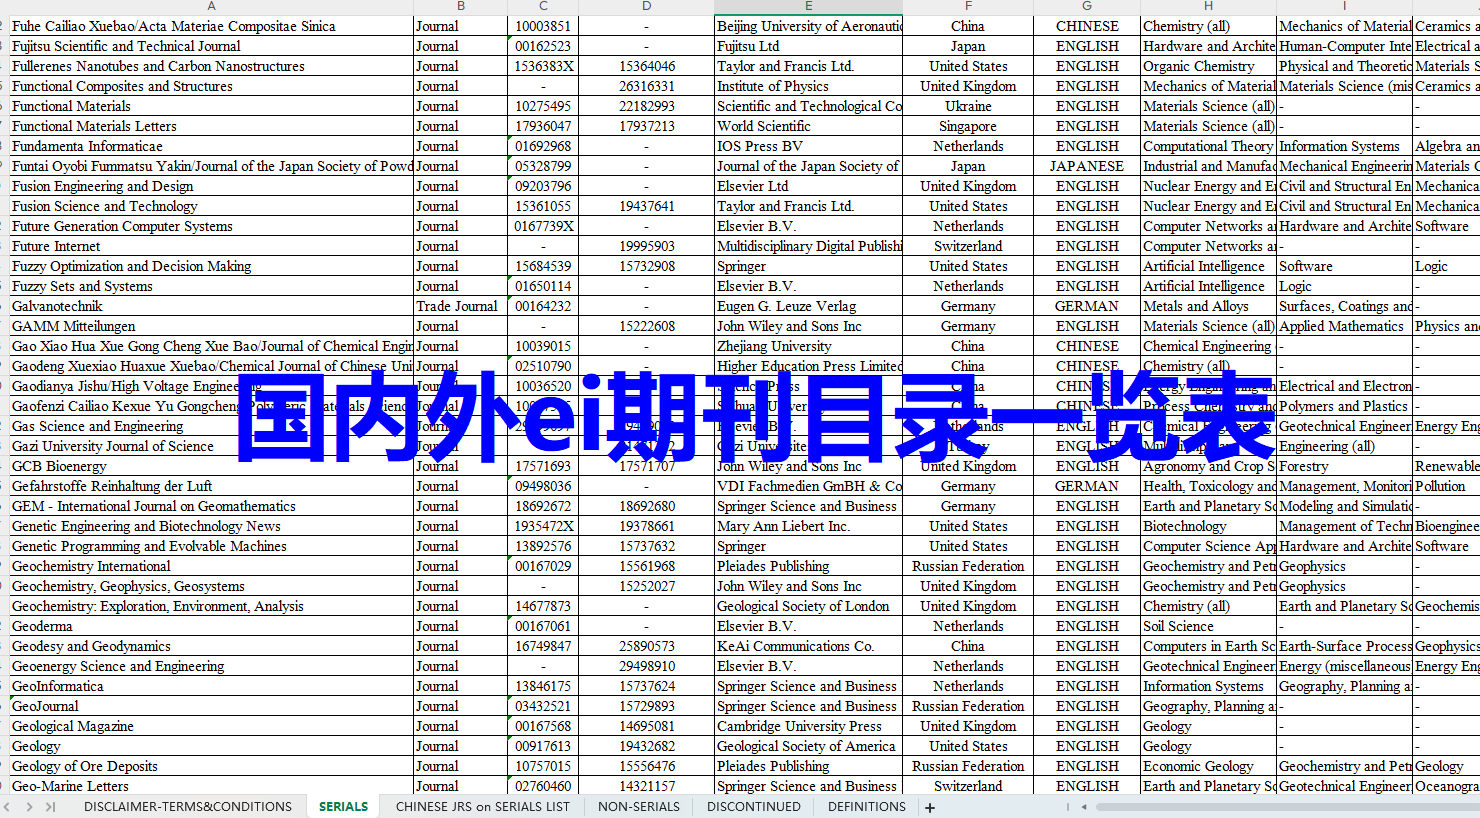Viewport: 1480px width, 818px height.
Task: Click the 'Eugen G. Leuze Verlag' cell
Action: pyautogui.click(x=808, y=306)
